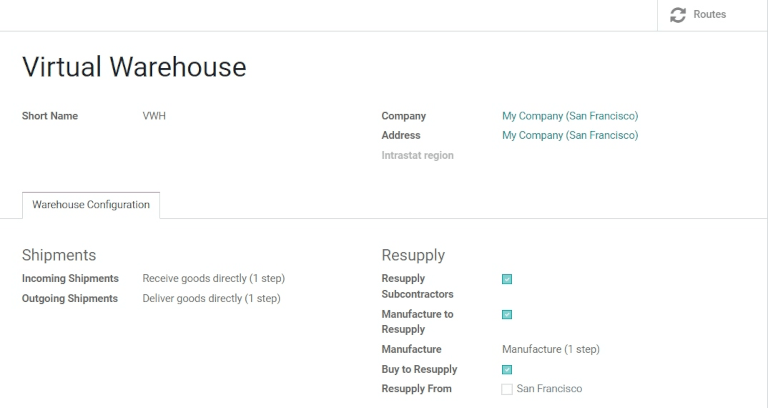Click the Incoming Shipments label
Viewport: 768px width, 408px height.
click(x=70, y=279)
